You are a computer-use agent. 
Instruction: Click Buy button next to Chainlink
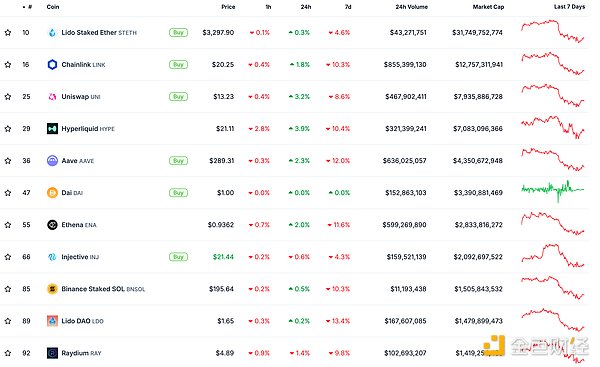coord(178,65)
